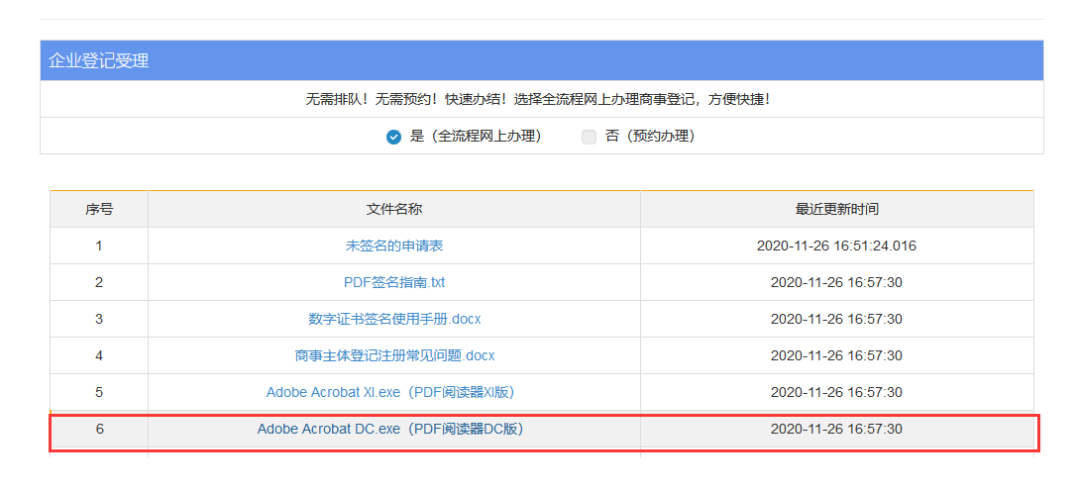Click timestamp 2020-11-26 16:51:24.016
Image resolution: width=1080 pixels, height=493 pixels.
837,246
